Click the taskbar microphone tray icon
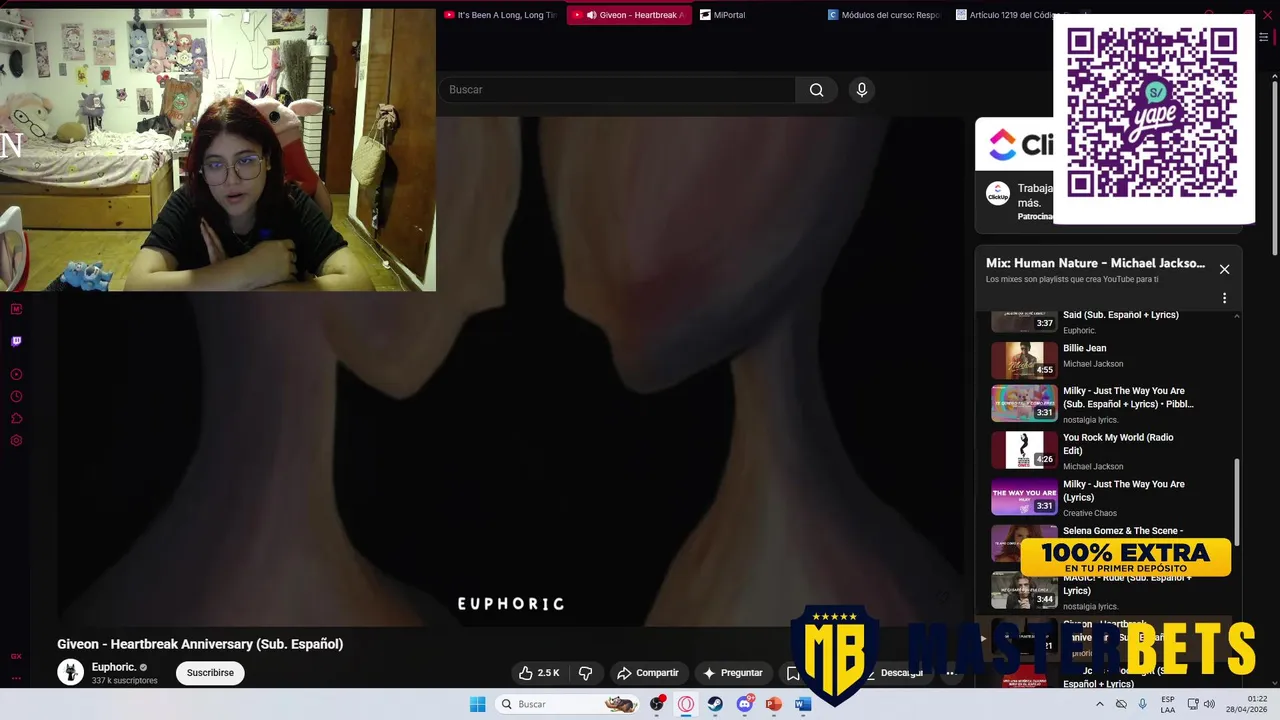The height and width of the screenshot is (720, 1280). coord(1142,704)
